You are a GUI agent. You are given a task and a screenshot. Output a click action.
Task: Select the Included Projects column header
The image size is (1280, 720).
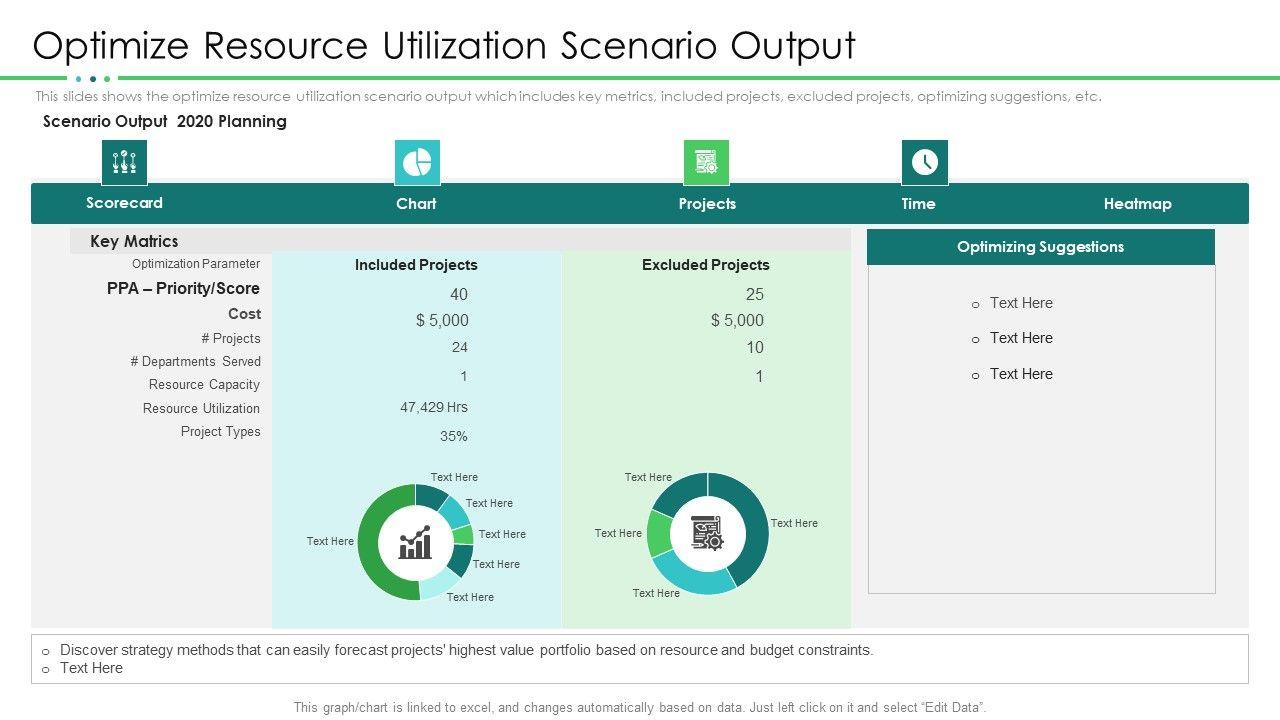(x=416, y=265)
